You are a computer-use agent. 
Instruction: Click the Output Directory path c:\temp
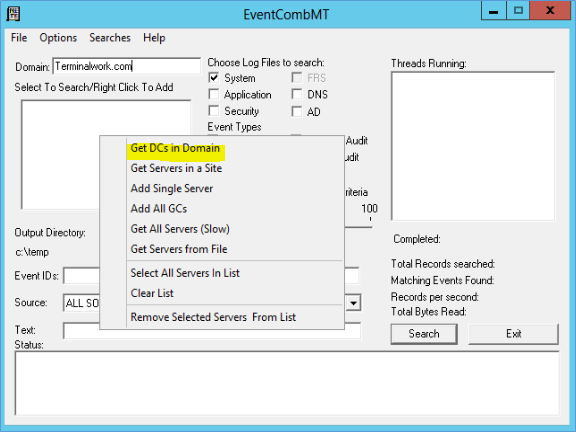point(32,252)
